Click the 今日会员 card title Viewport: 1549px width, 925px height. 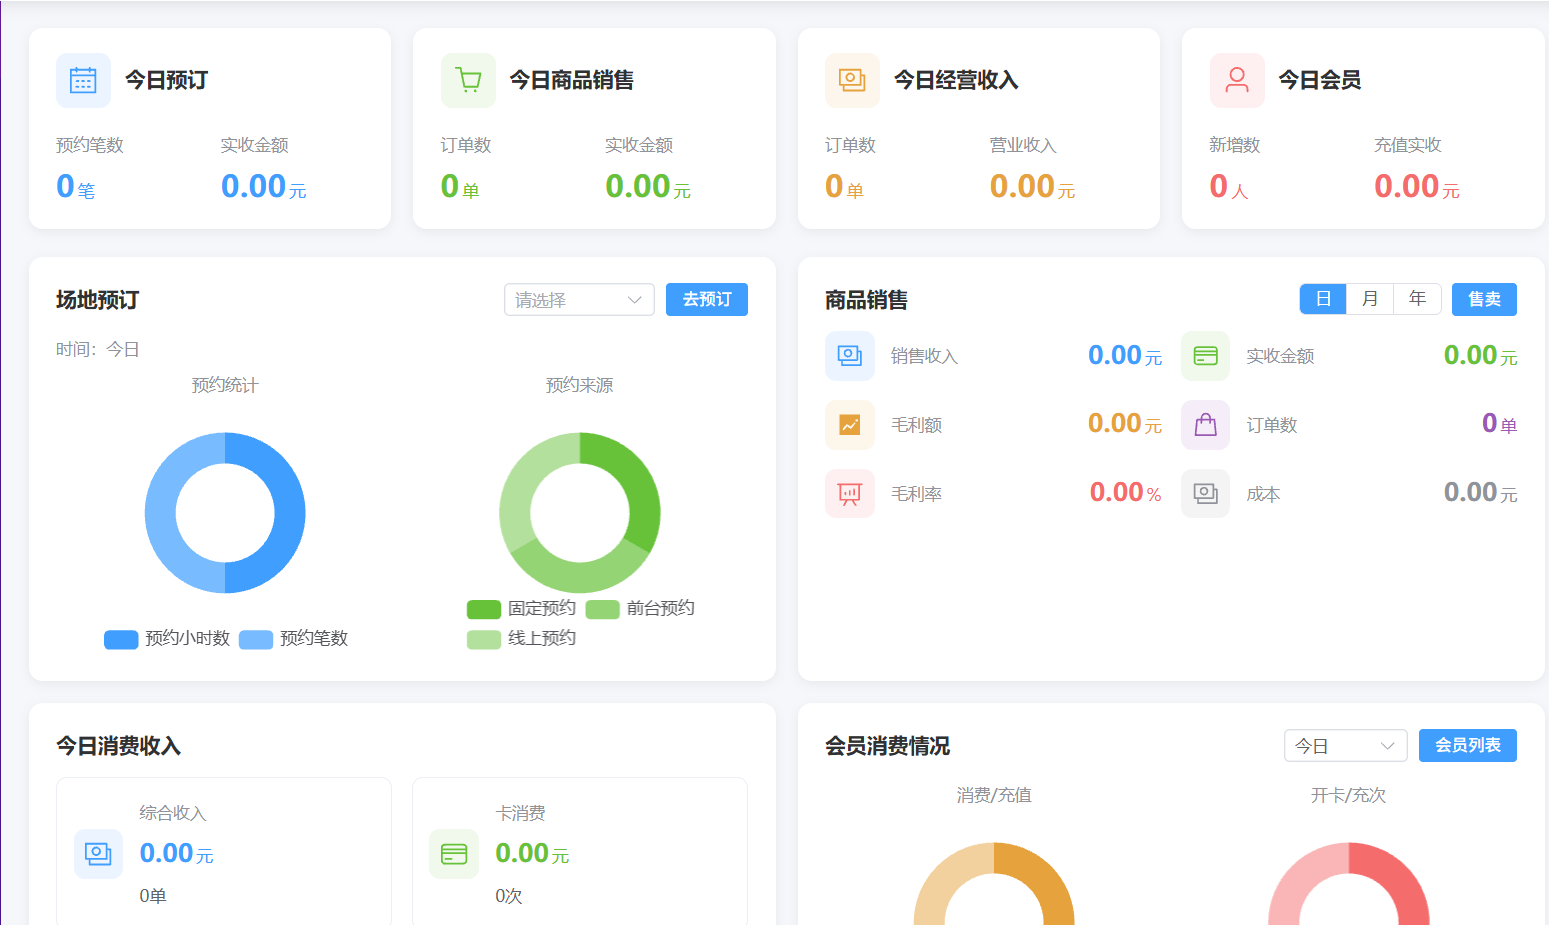tap(1320, 80)
